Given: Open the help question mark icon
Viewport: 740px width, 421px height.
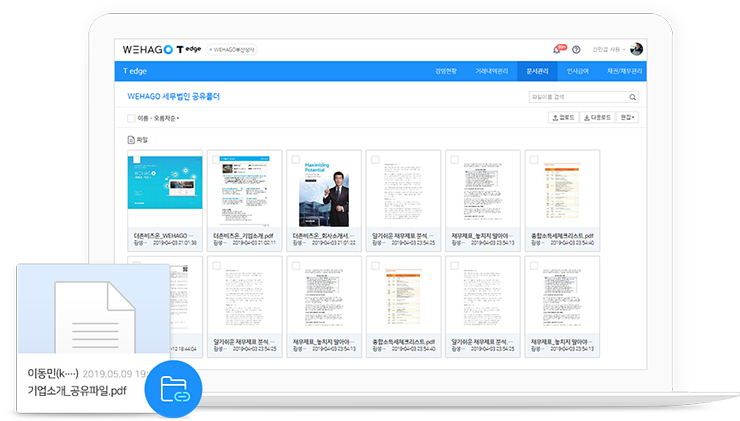Looking at the screenshot, I should point(576,49).
